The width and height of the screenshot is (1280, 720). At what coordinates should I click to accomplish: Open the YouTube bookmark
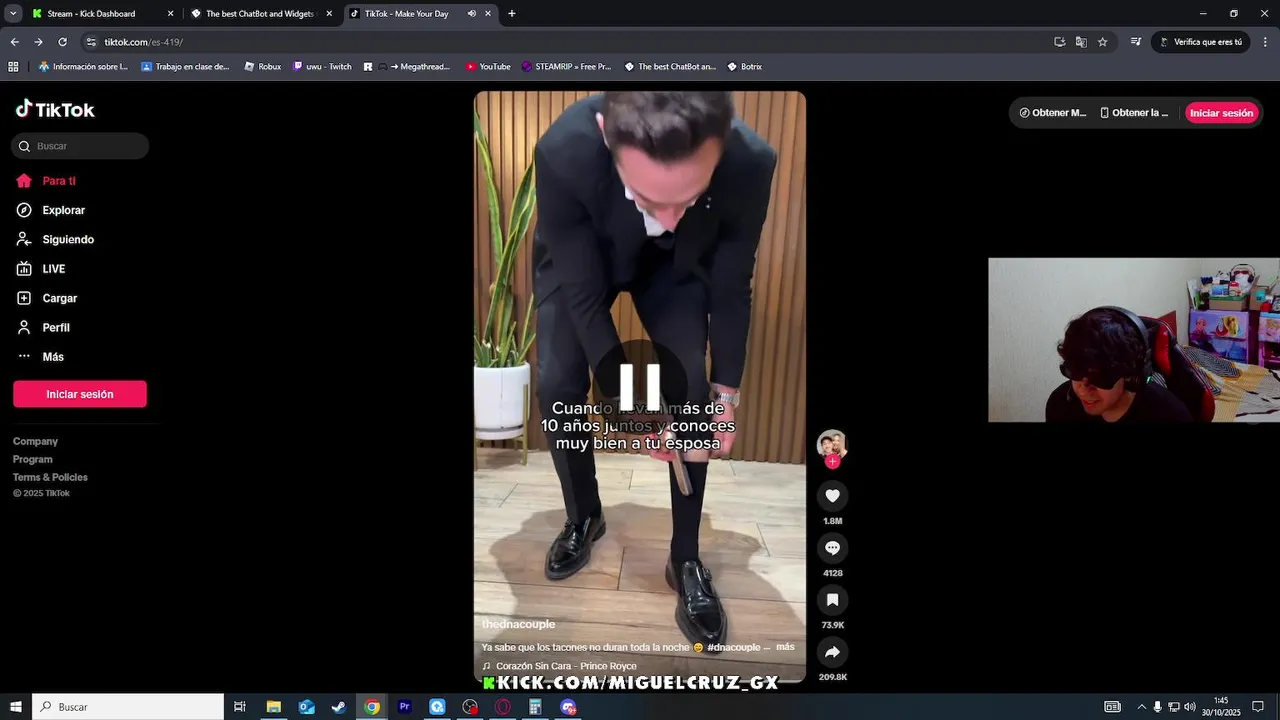[488, 67]
